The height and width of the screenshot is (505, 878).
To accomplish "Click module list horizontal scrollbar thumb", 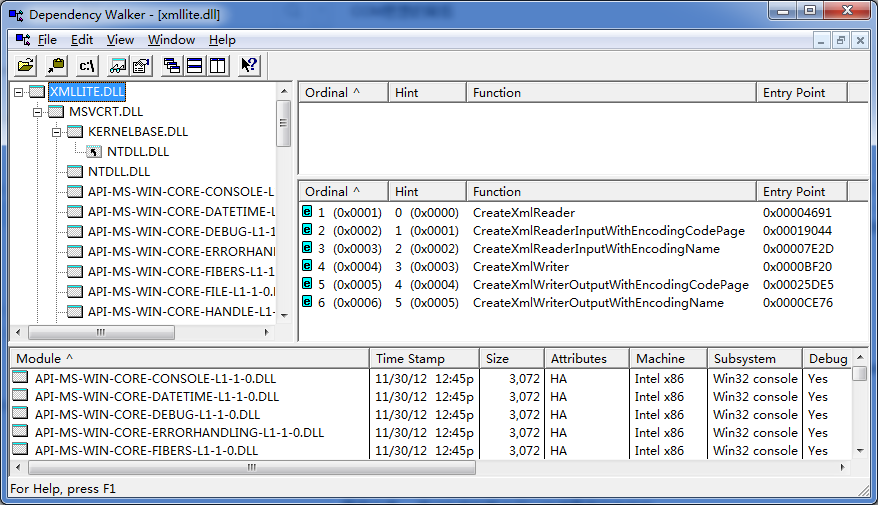I will point(252,467).
